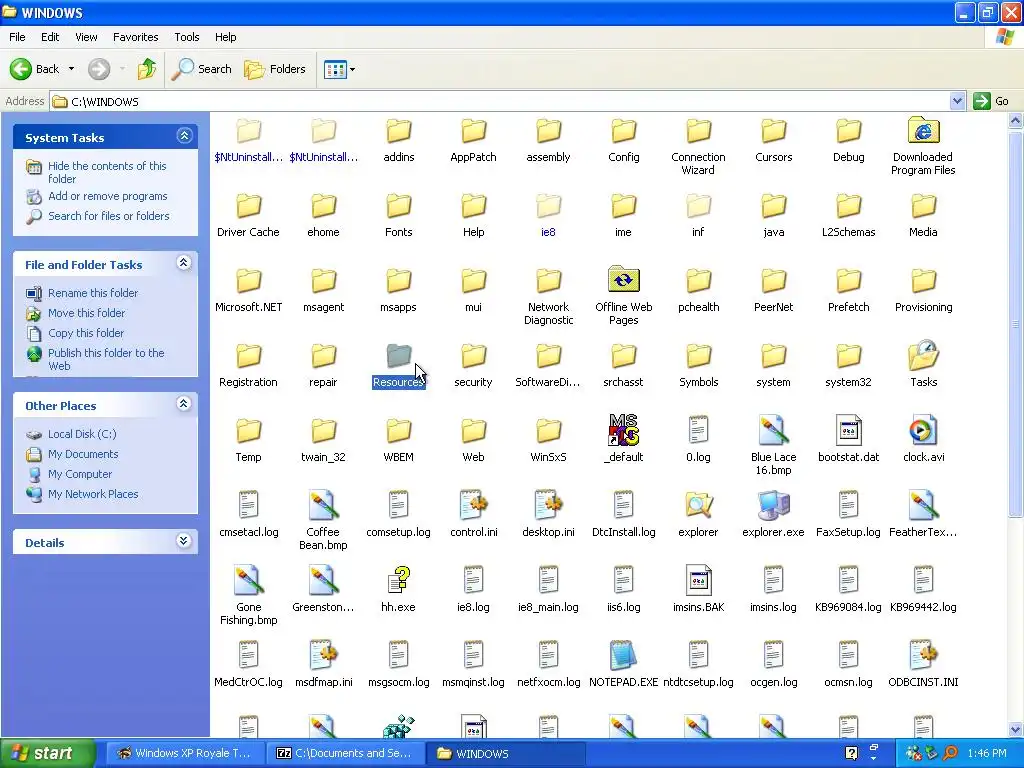Click the file list scroll down arrow
Image resolution: width=1024 pixels, height=768 pixels.
point(1016,729)
